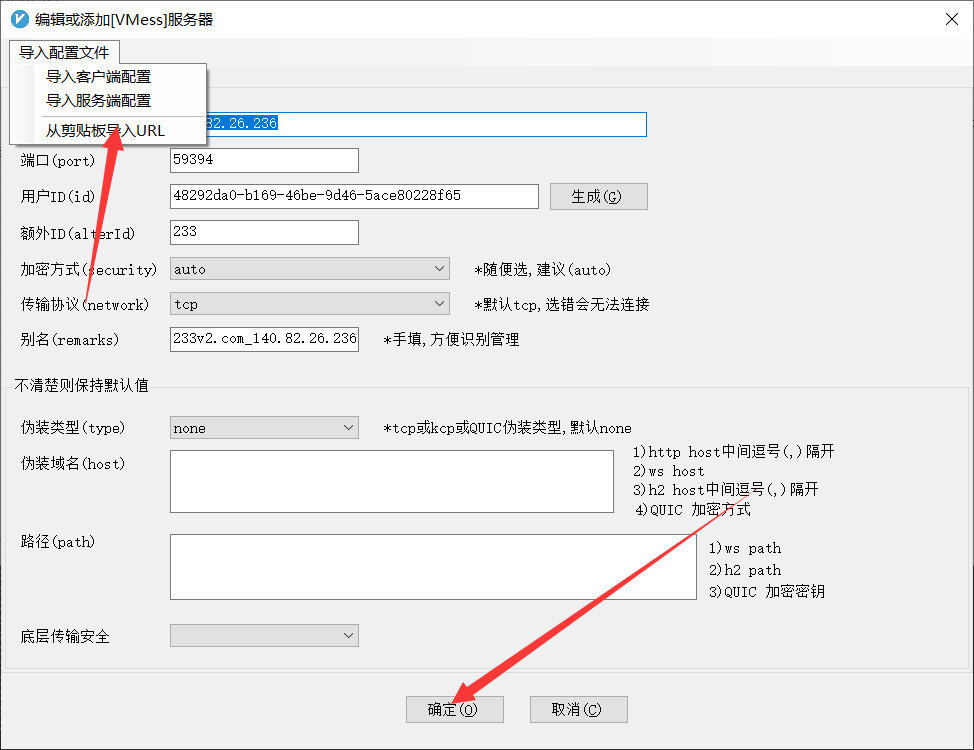Focus the 用户ID(id) UUID text field
Screen dimensions: 974x750
pyautogui.click(x=354, y=196)
